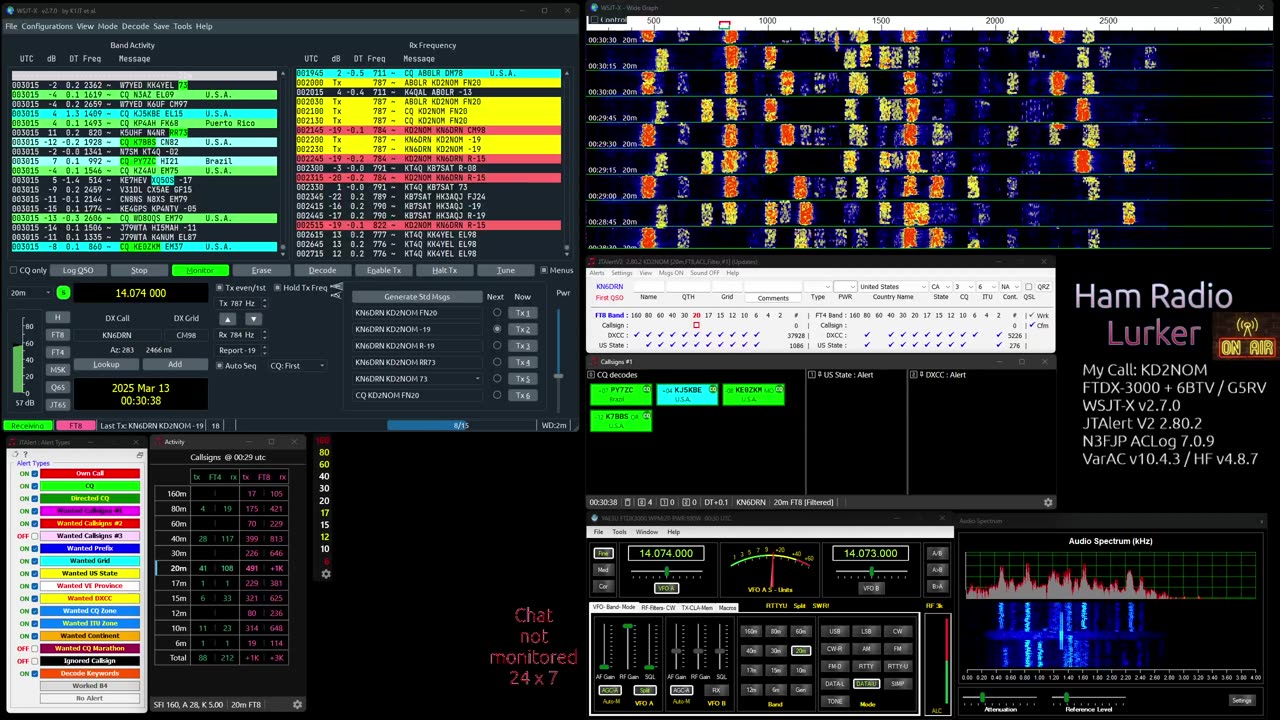Disable the Own Call alert checkbox
The image size is (1280, 720).
35,474
